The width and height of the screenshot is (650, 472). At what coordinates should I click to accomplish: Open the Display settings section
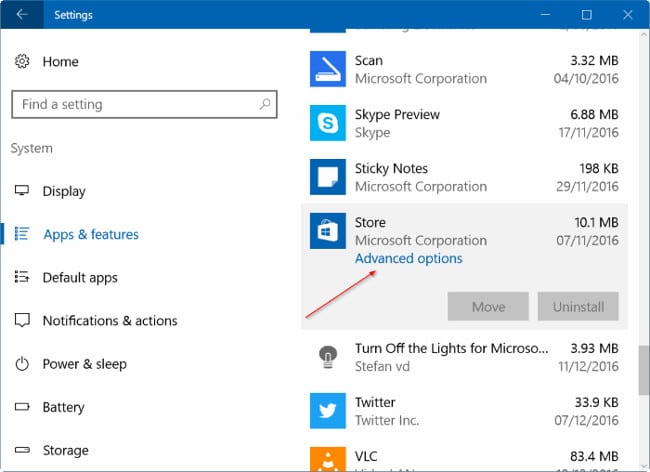click(64, 191)
